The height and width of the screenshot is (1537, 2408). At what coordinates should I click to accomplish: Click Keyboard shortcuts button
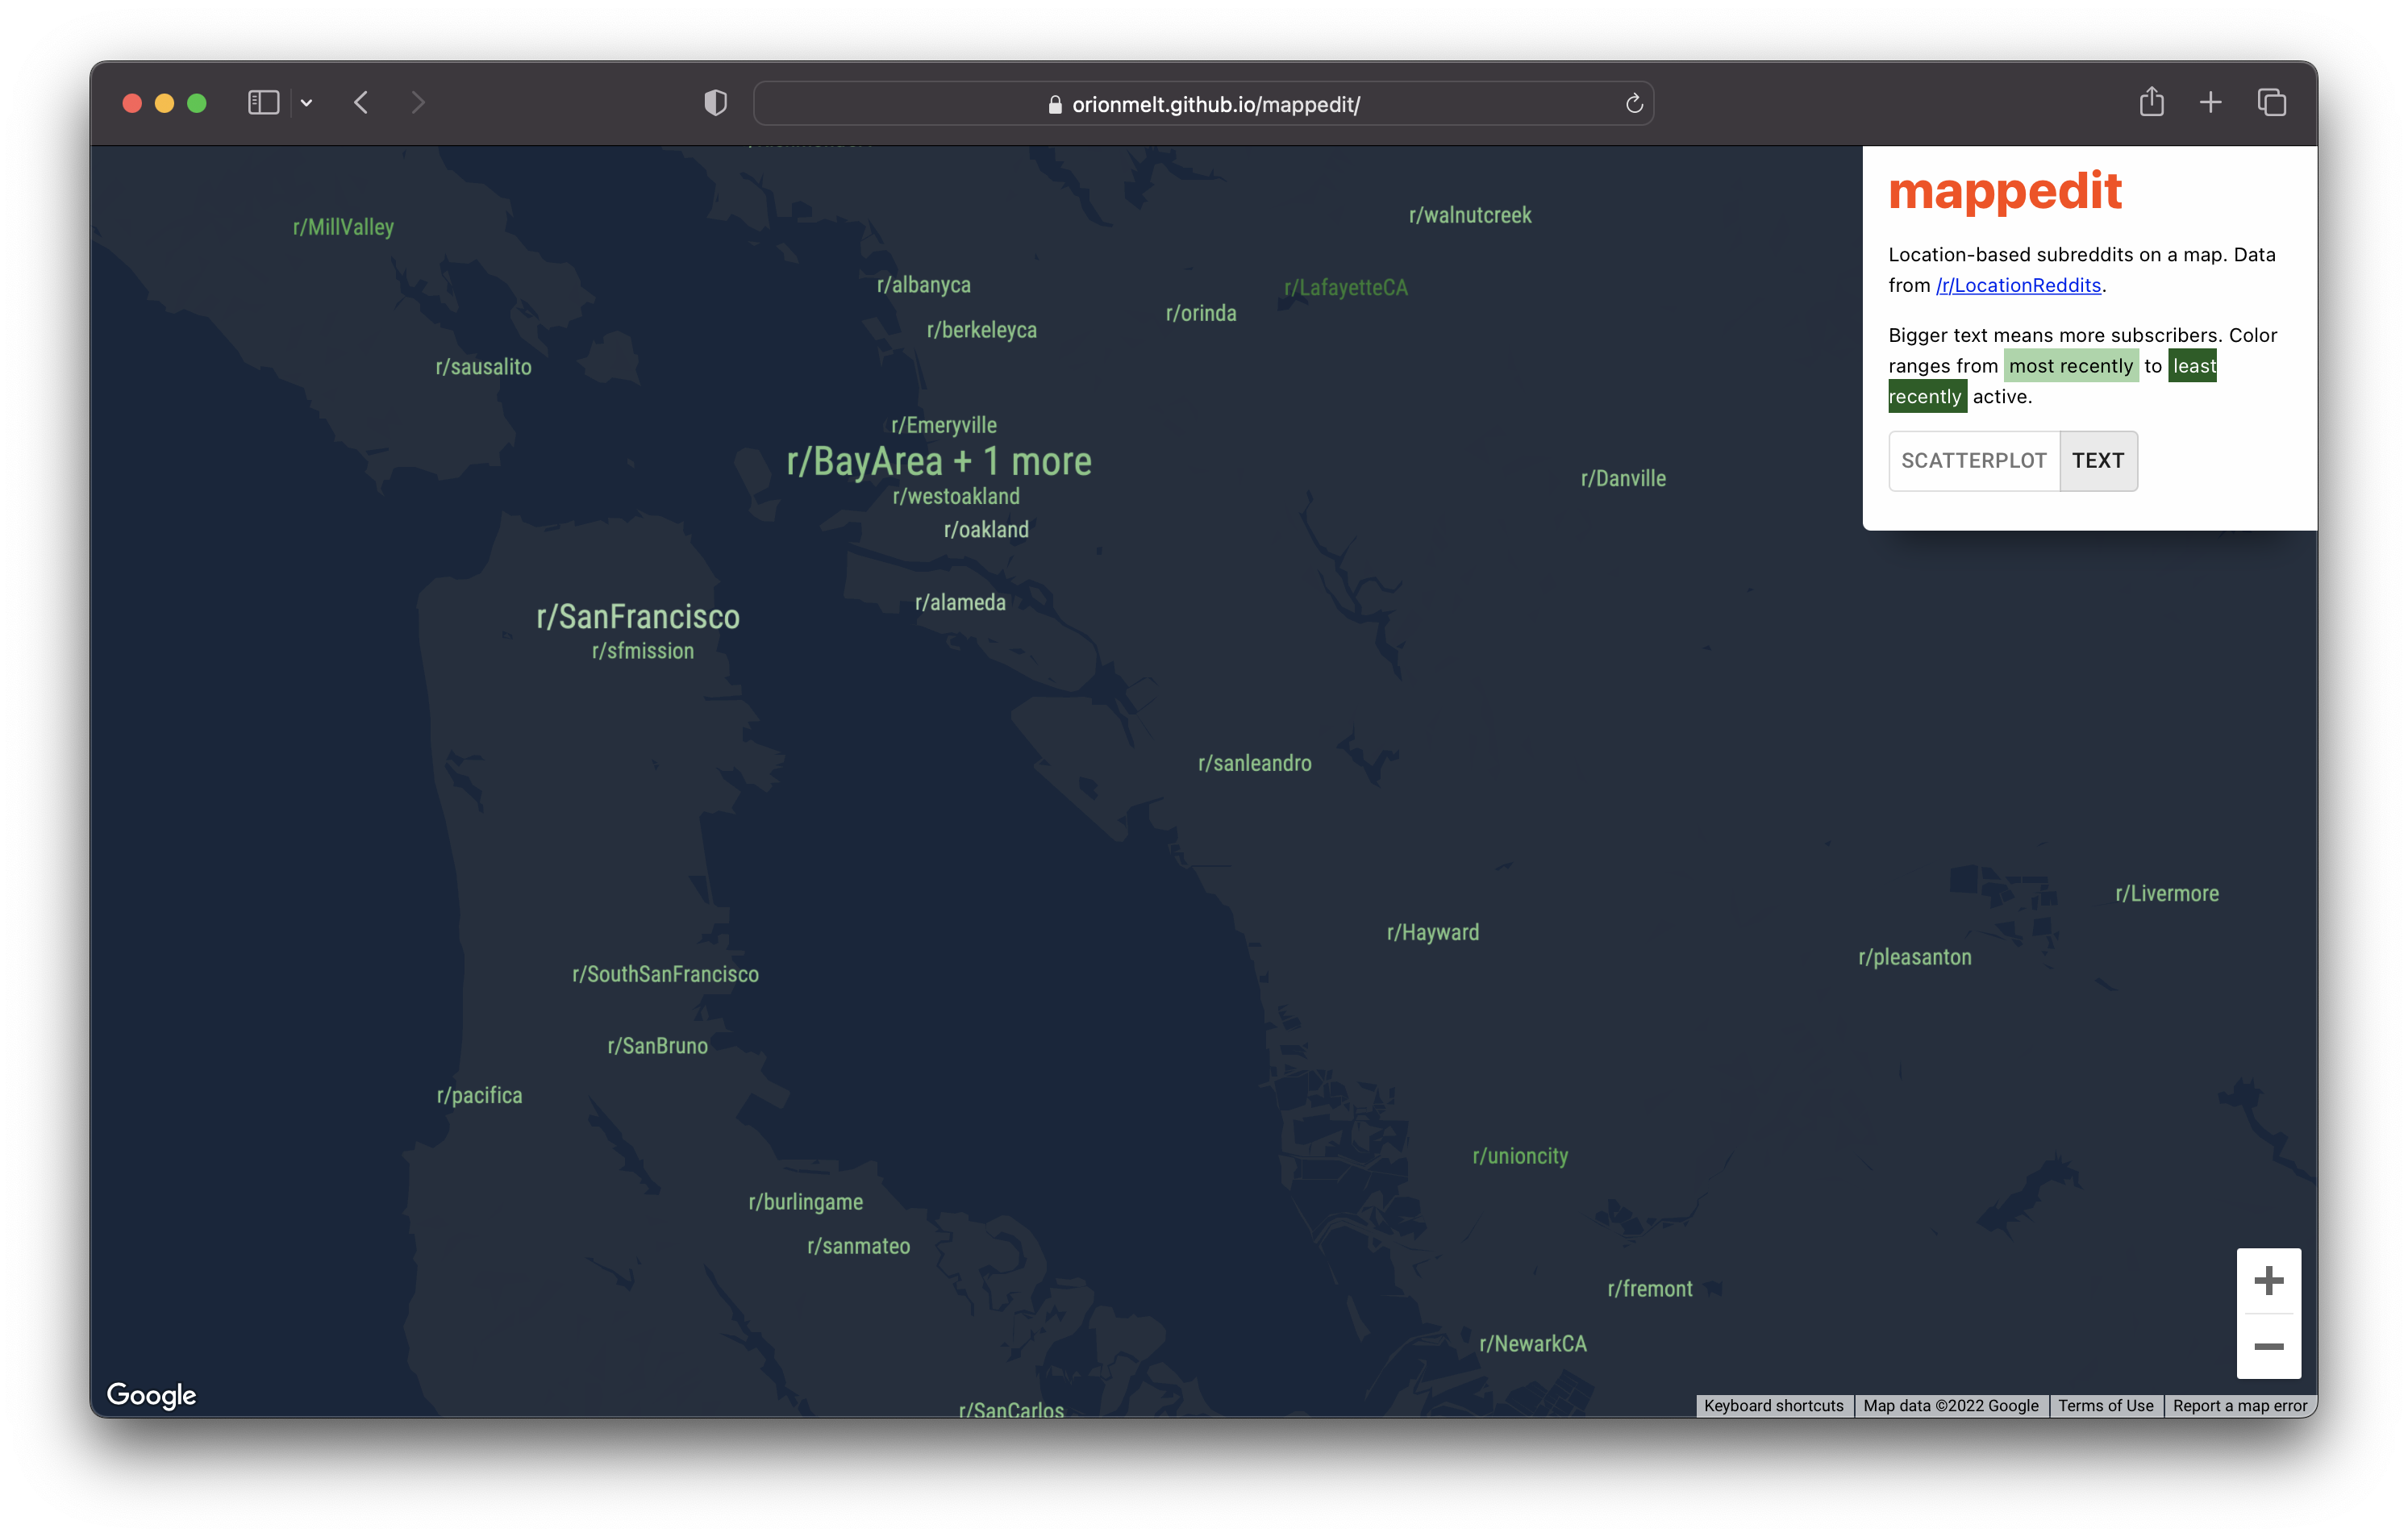(1773, 1405)
